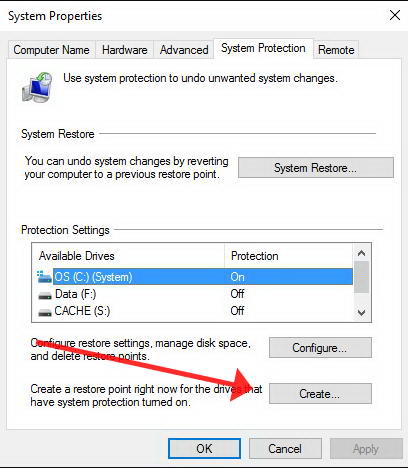Viewport: 408px width, 468px height.
Task: Close the System Properties dialog
Action: [395, 15]
